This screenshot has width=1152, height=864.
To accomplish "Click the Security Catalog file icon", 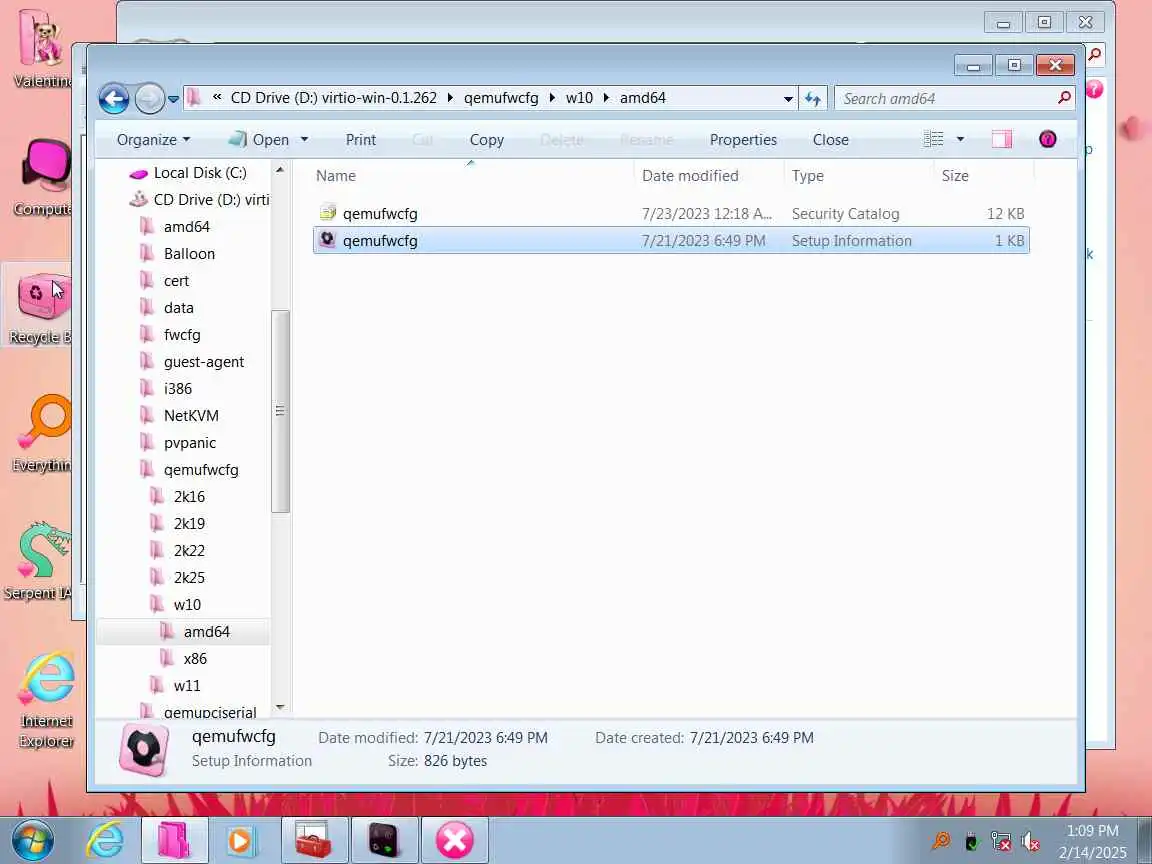I will (328, 213).
